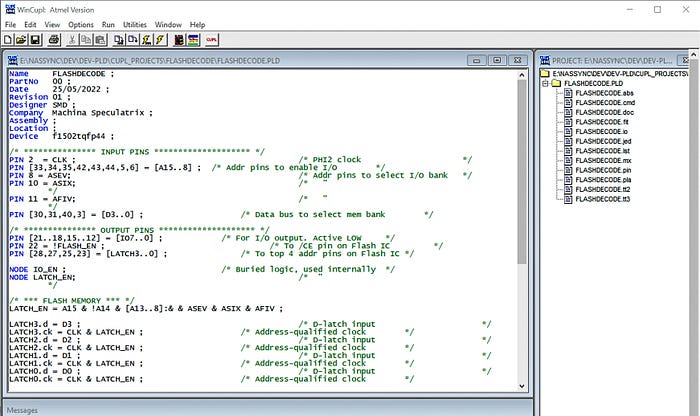Click the dark chip device icon

(x=179, y=40)
